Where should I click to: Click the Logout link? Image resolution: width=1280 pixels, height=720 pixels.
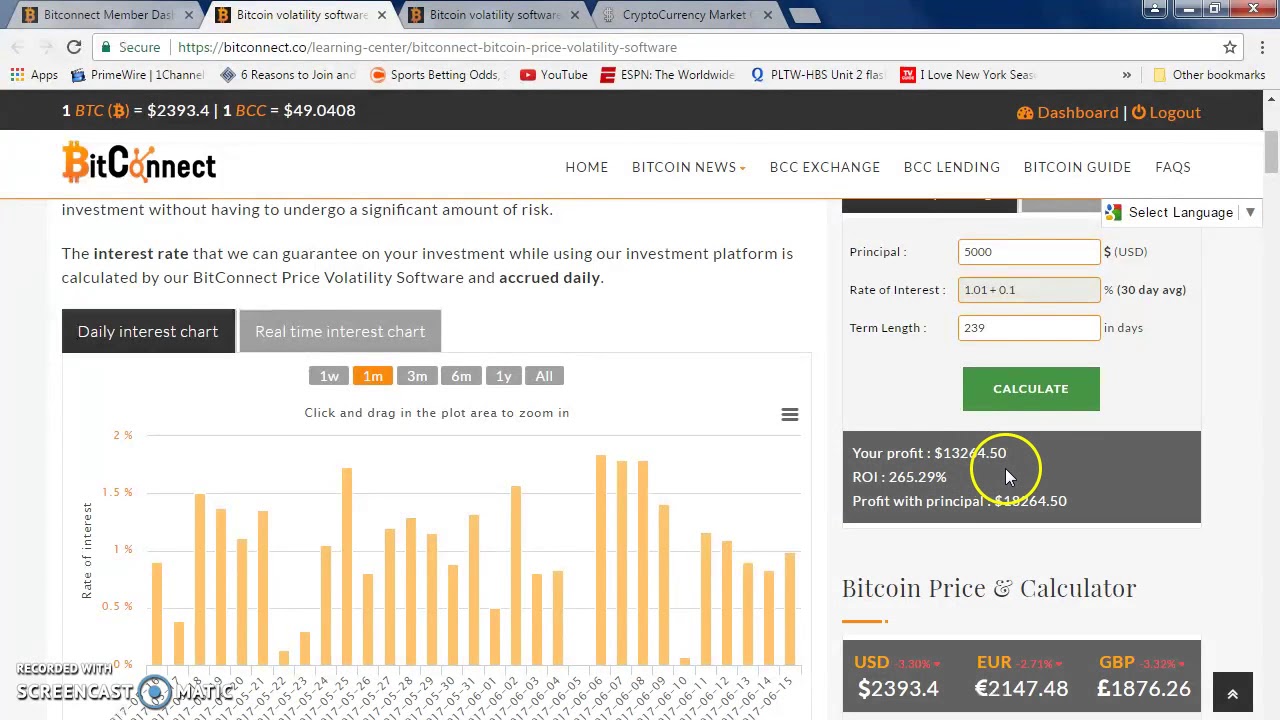1166,112
